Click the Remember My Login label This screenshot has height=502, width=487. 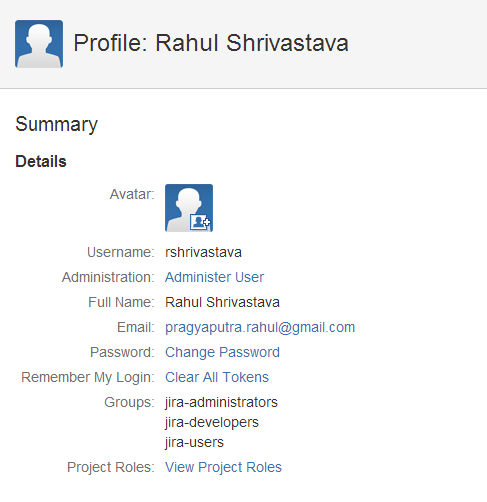point(88,377)
